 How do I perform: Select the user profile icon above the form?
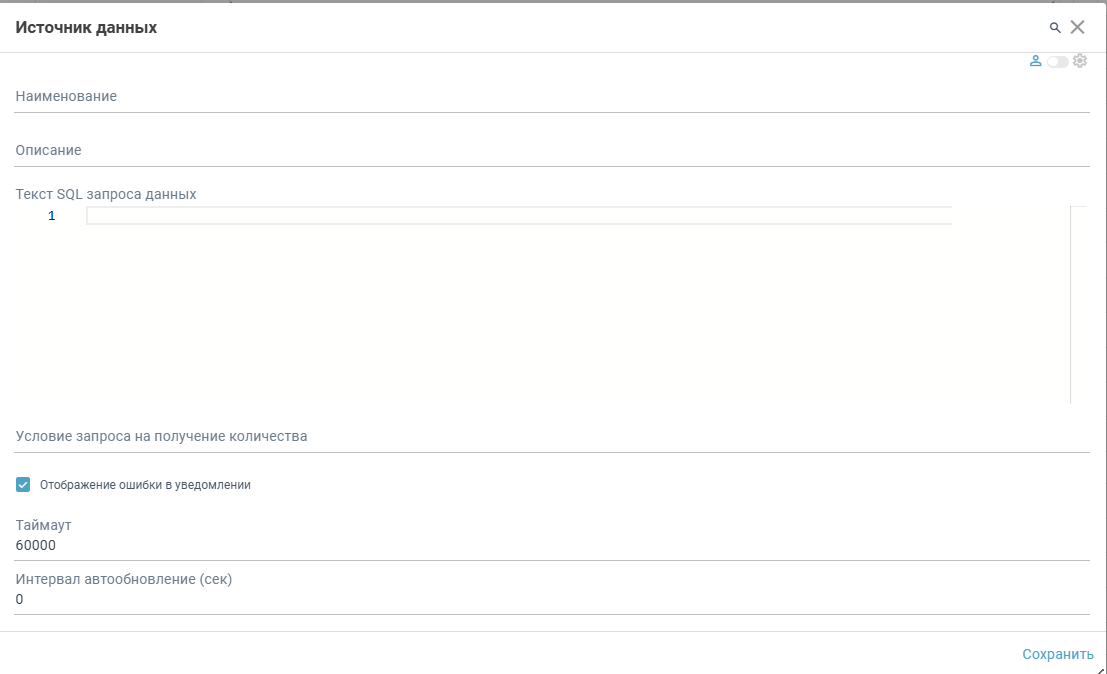pos(1037,60)
